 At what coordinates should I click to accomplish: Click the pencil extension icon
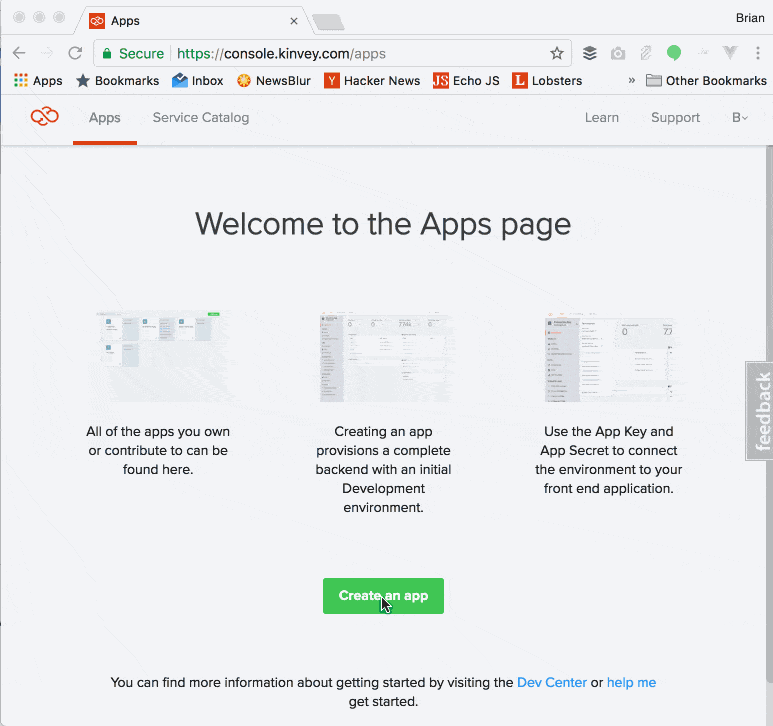(x=645, y=53)
